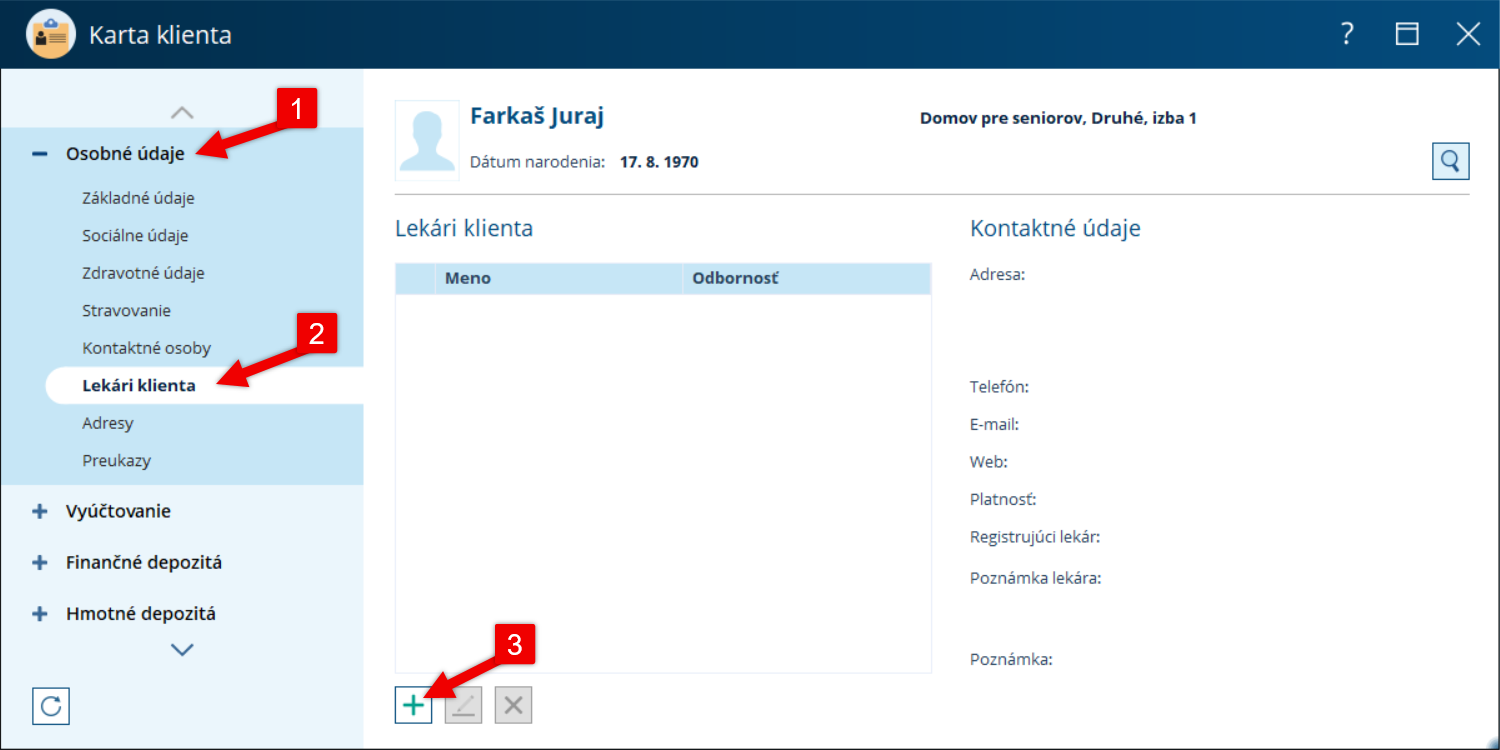Open the magnifier search client icon
The height and width of the screenshot is (750, 1500).
click(x=1451, y=160)
